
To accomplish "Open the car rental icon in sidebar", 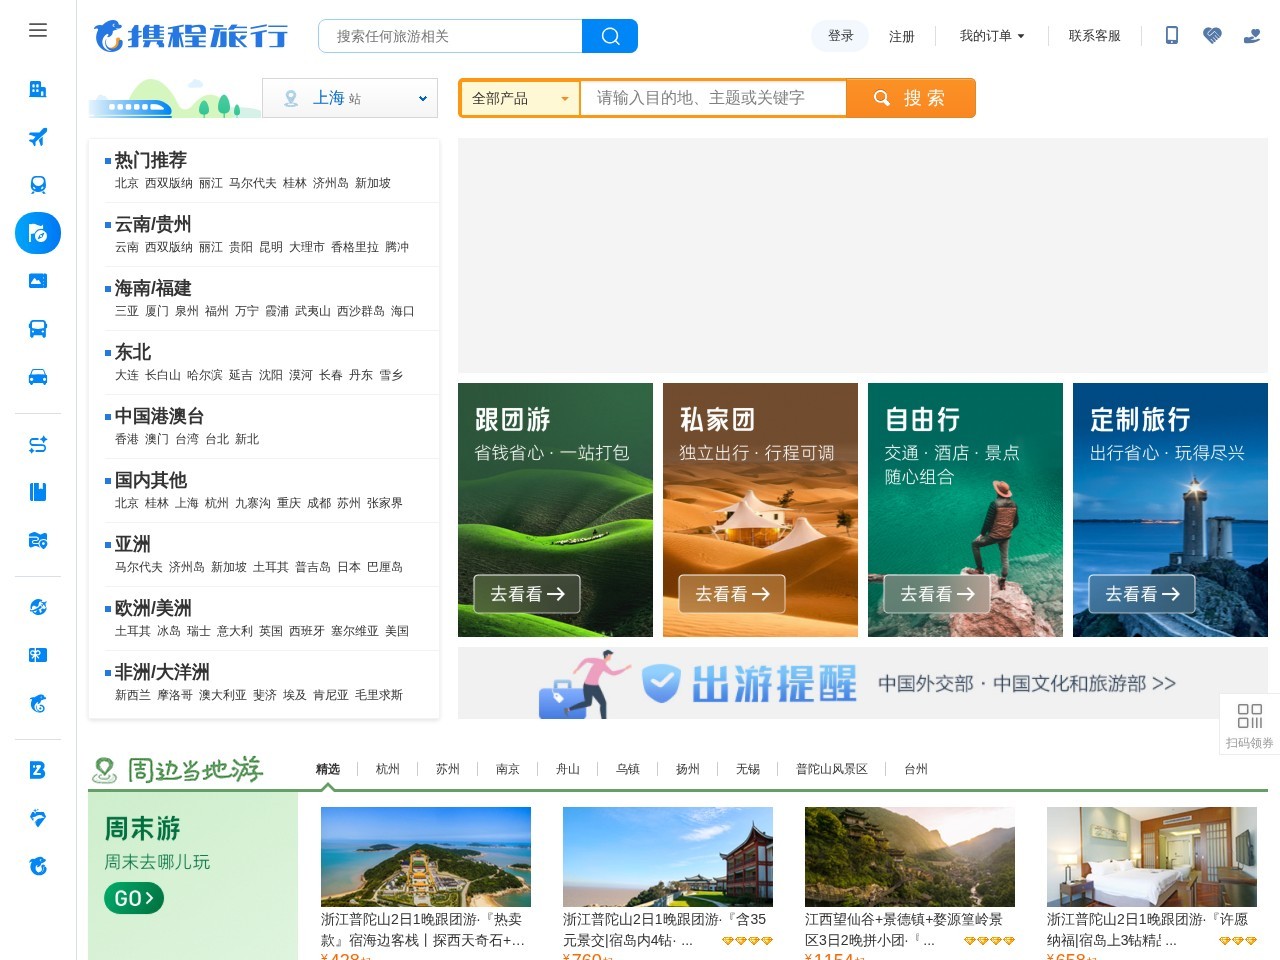I will 37,375.
